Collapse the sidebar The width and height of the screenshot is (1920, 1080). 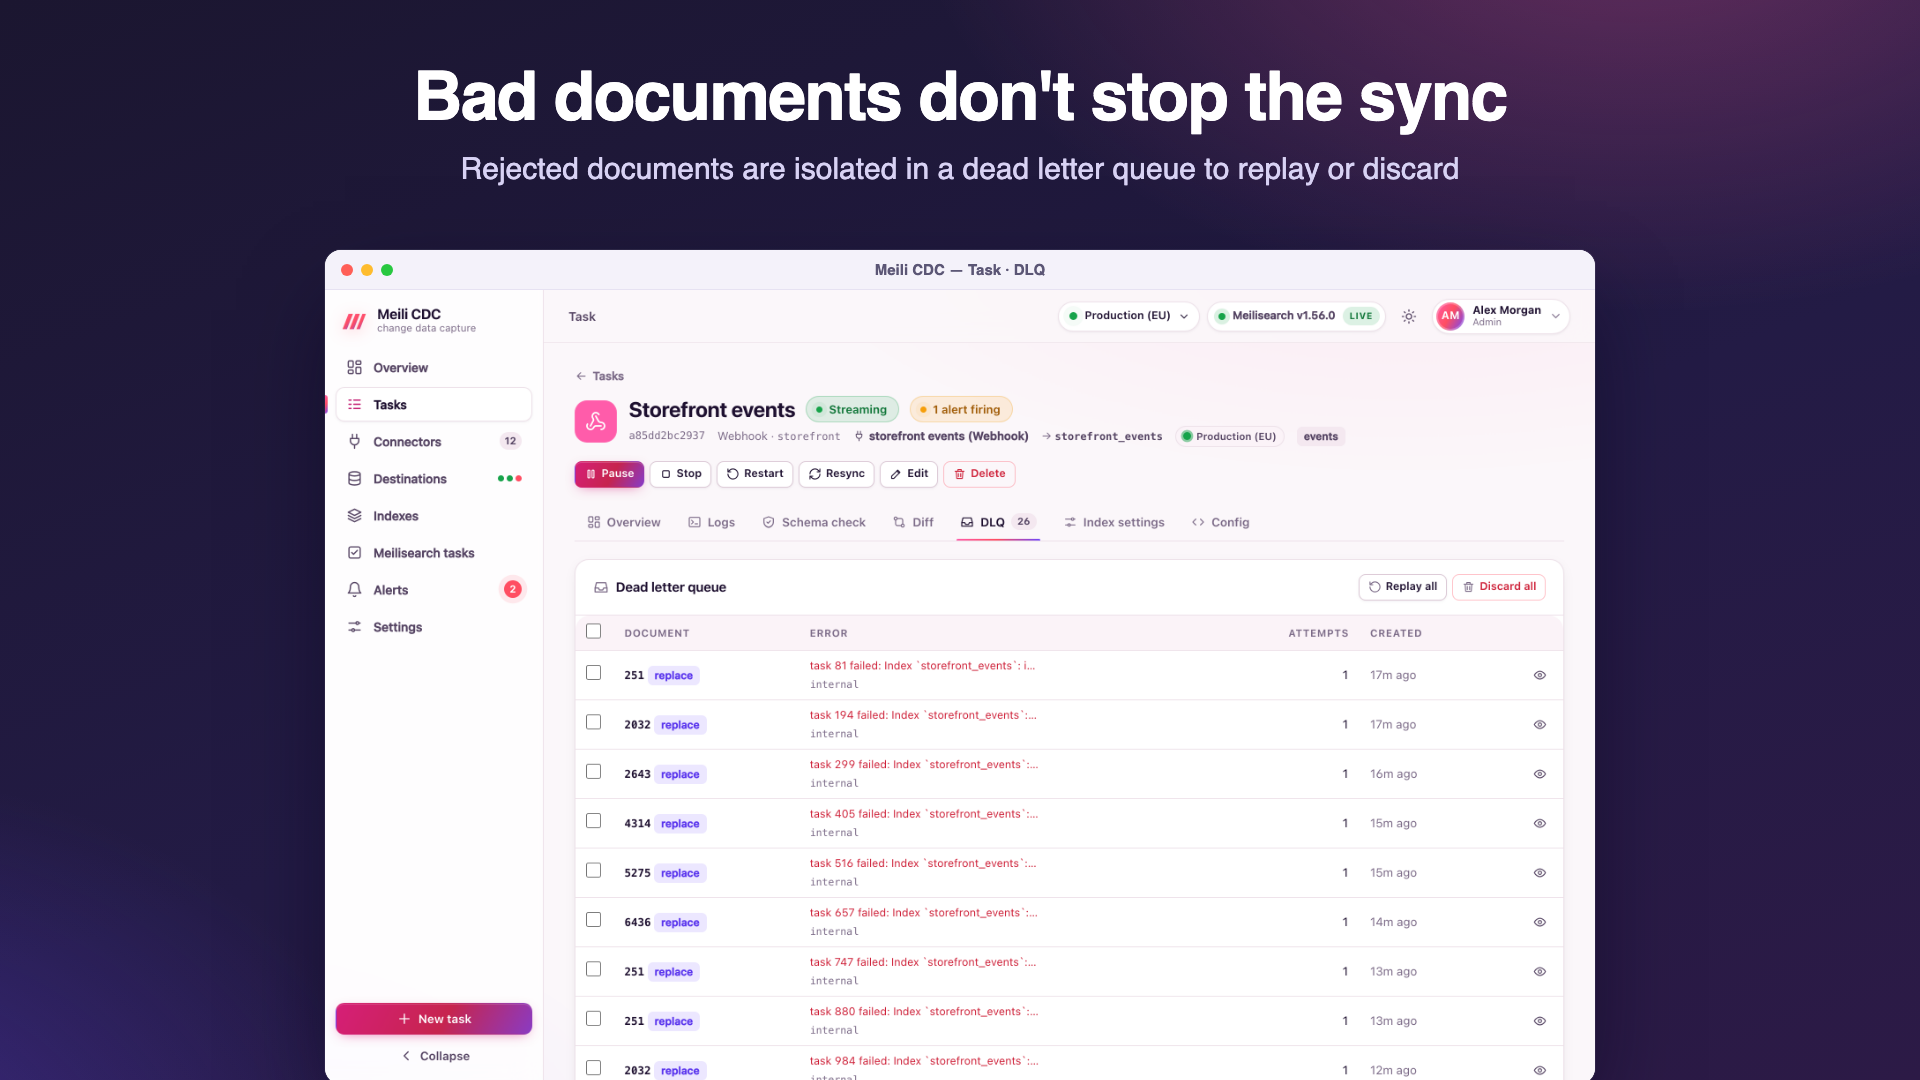pyautogui.click(x=435, y=1056)
